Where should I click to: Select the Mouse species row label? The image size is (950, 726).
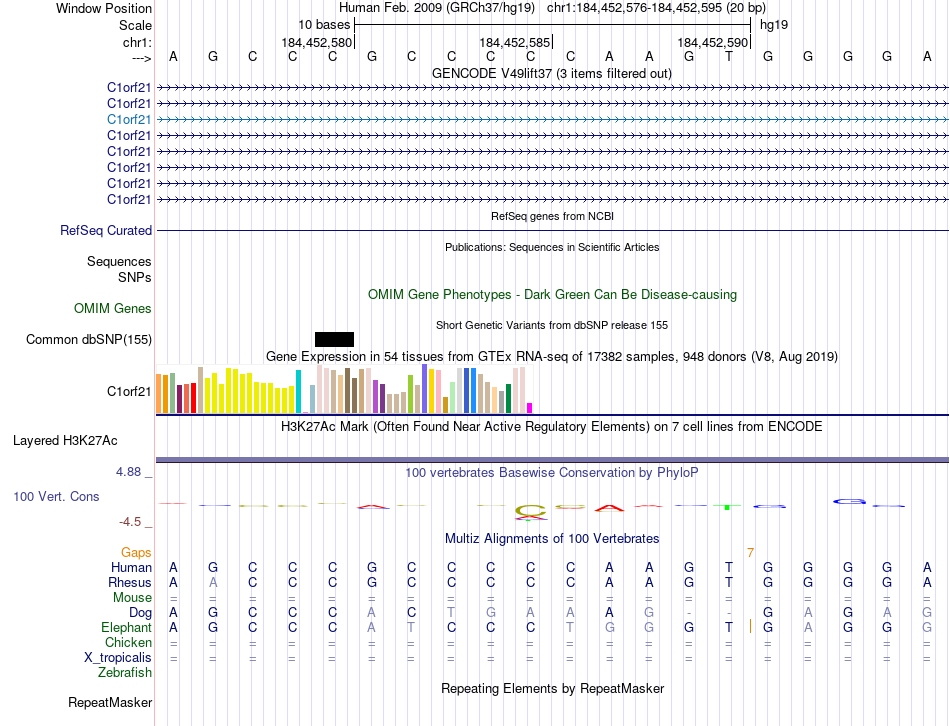point(132,598)
